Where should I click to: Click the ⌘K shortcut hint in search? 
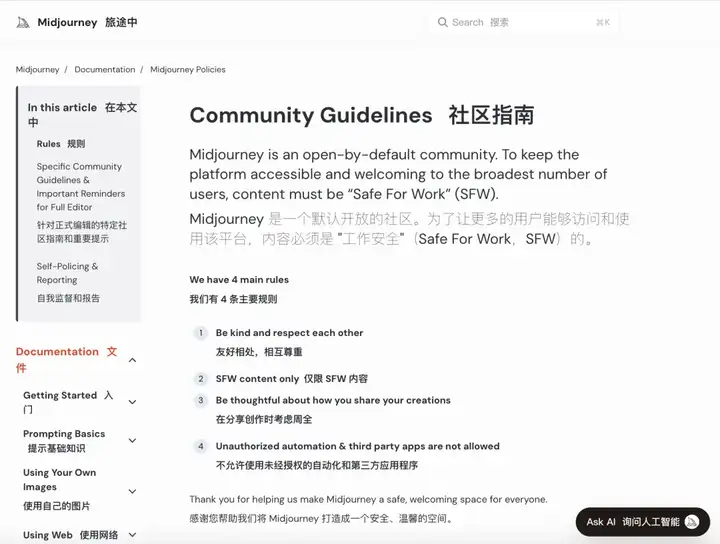point(603,22)
